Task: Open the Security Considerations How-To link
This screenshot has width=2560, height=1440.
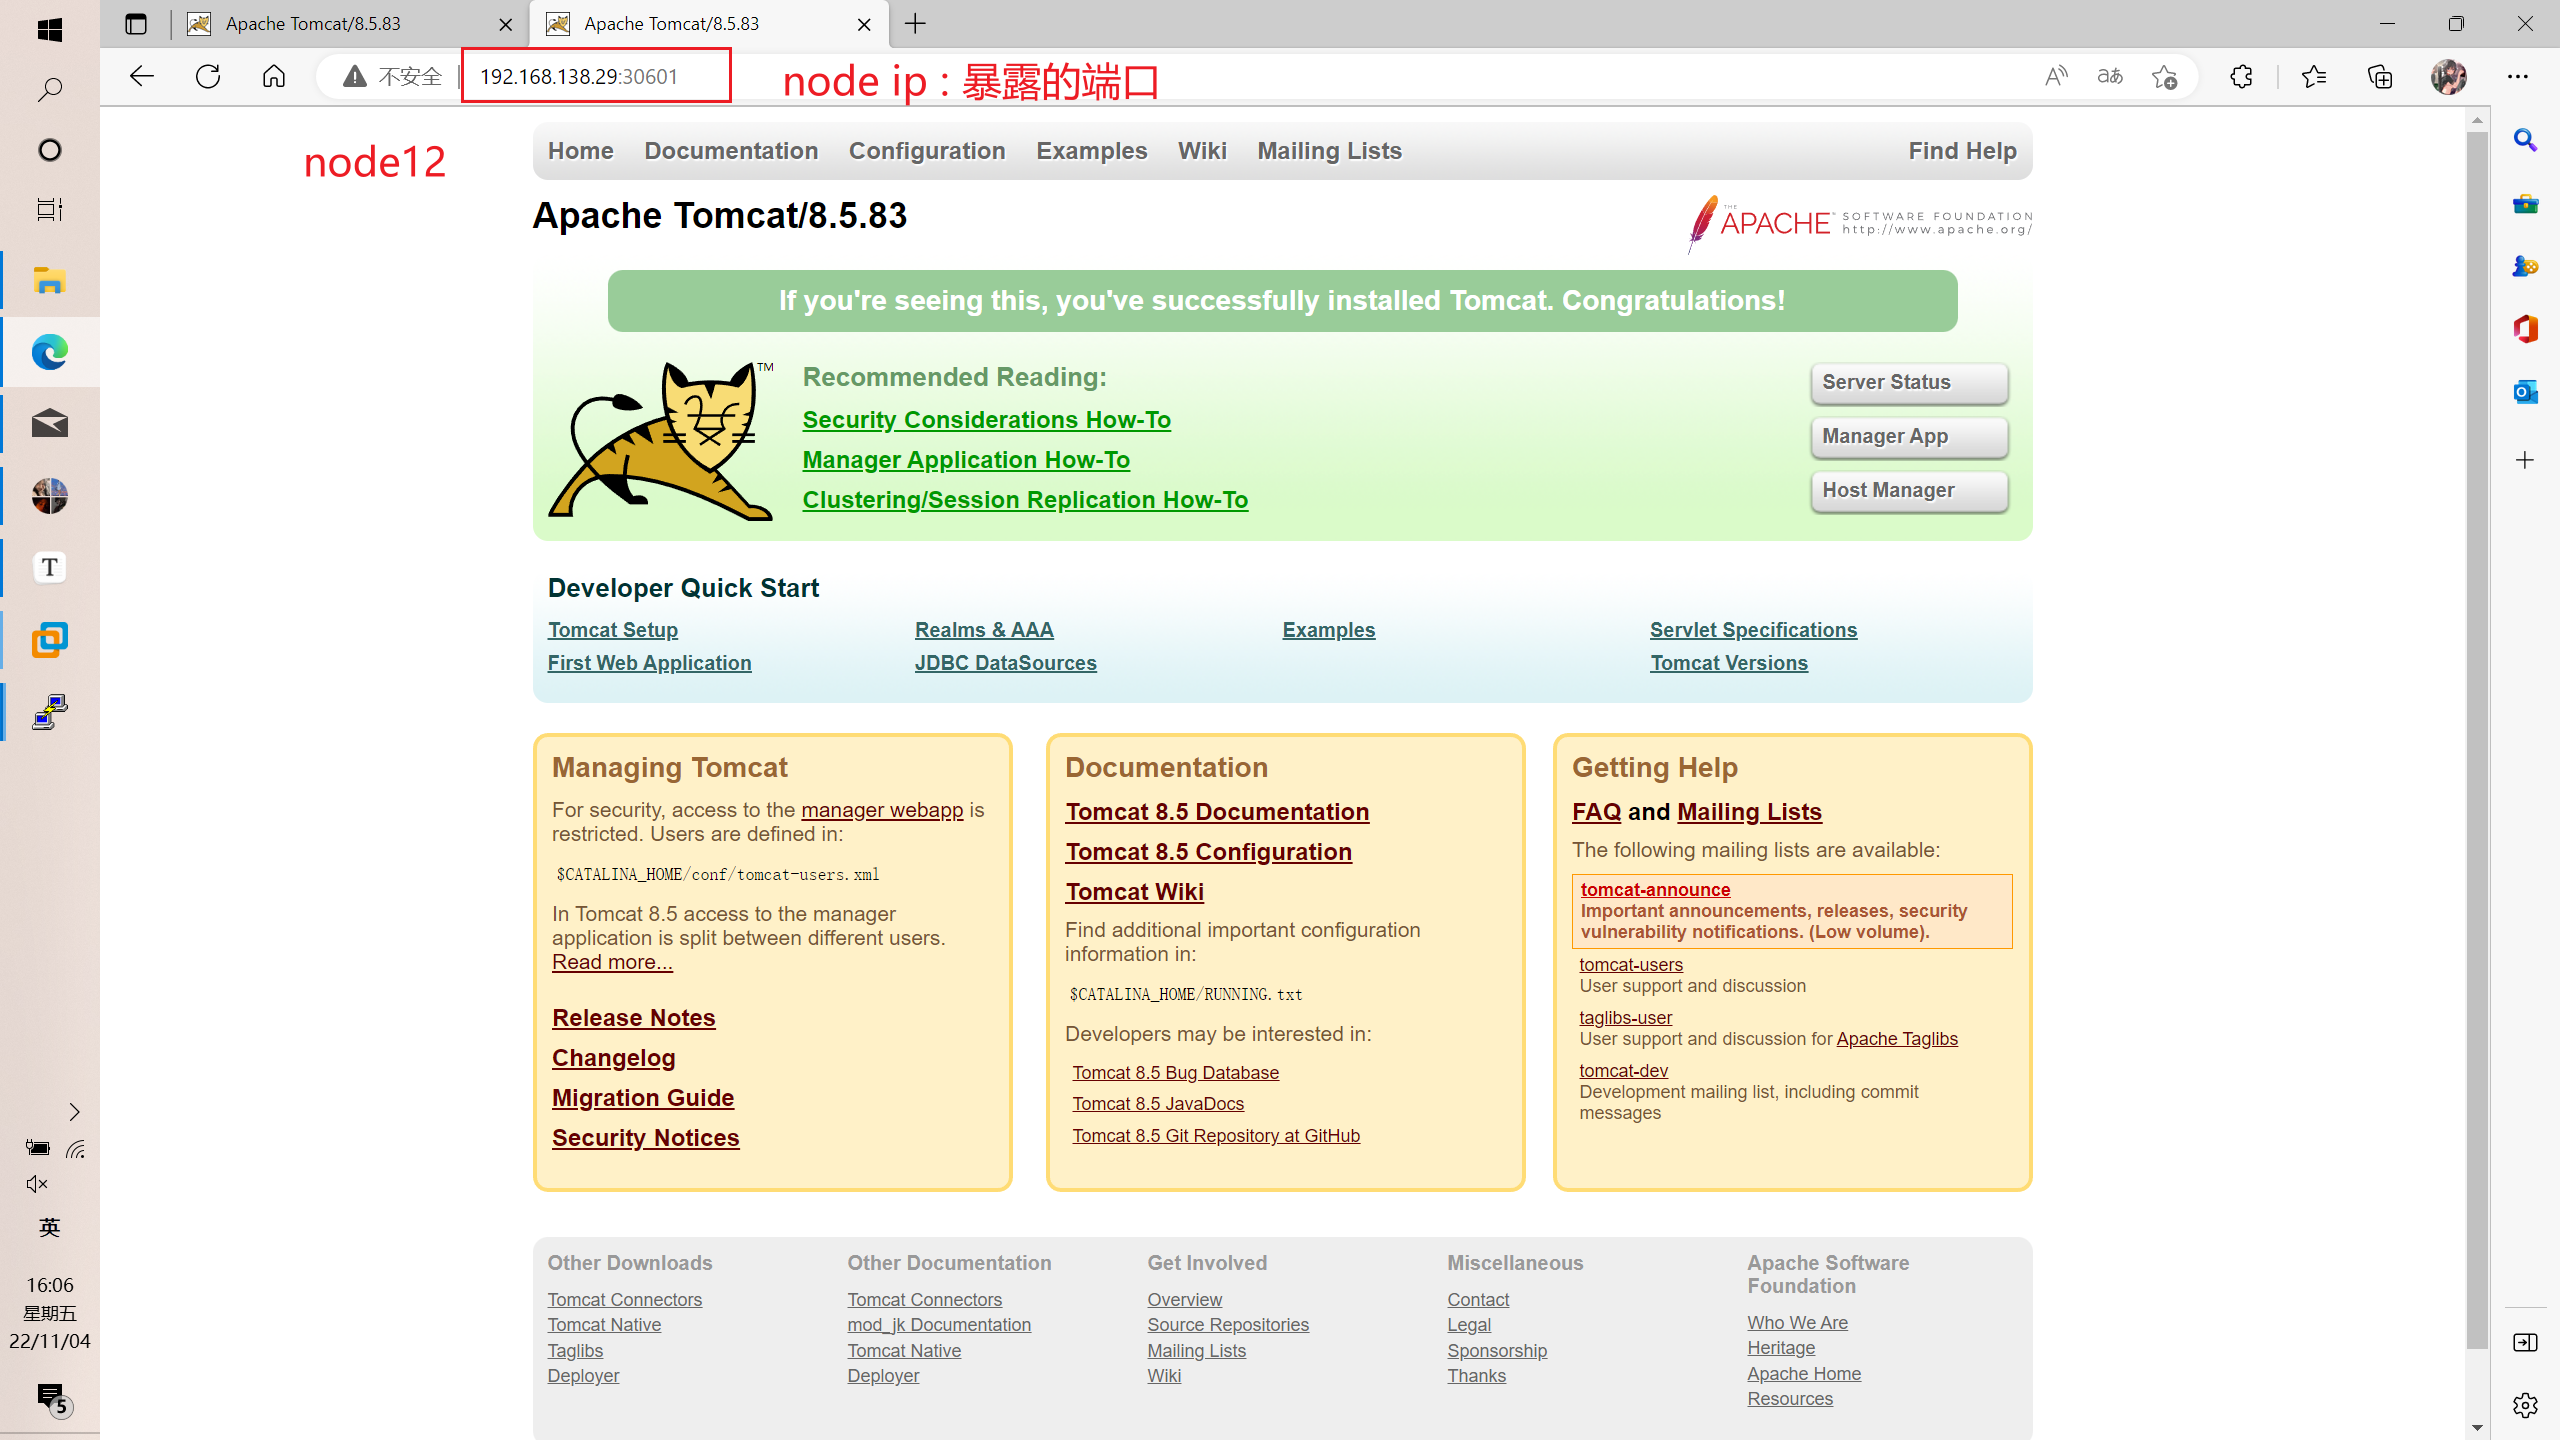Action: (x=986, y=420)
